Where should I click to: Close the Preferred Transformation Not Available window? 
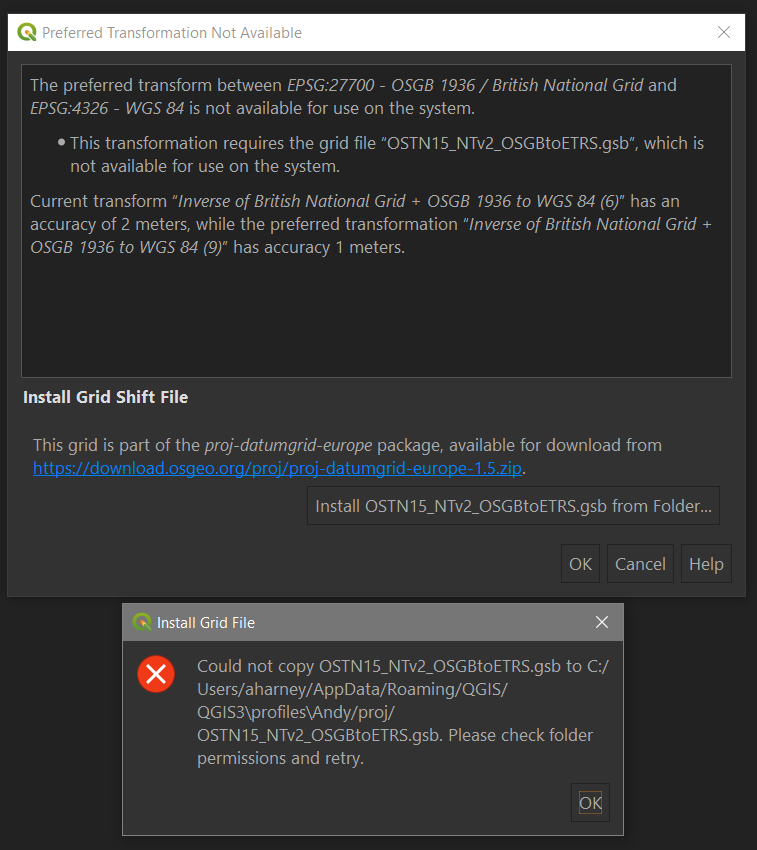[x=724, y=33]
